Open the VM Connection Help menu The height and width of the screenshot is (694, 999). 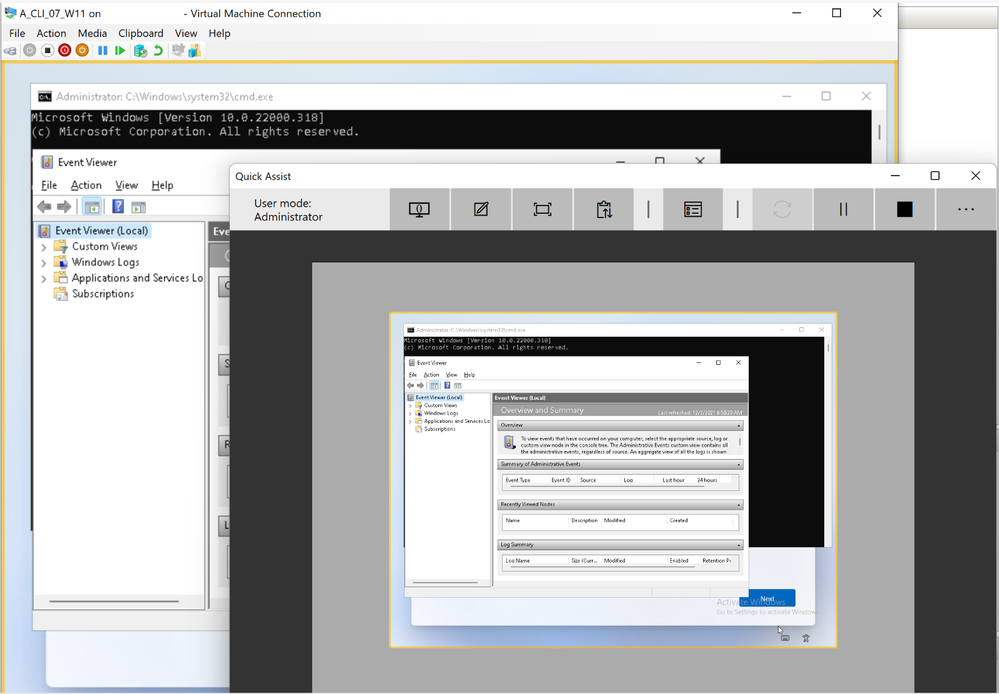(x=219, y=33)
